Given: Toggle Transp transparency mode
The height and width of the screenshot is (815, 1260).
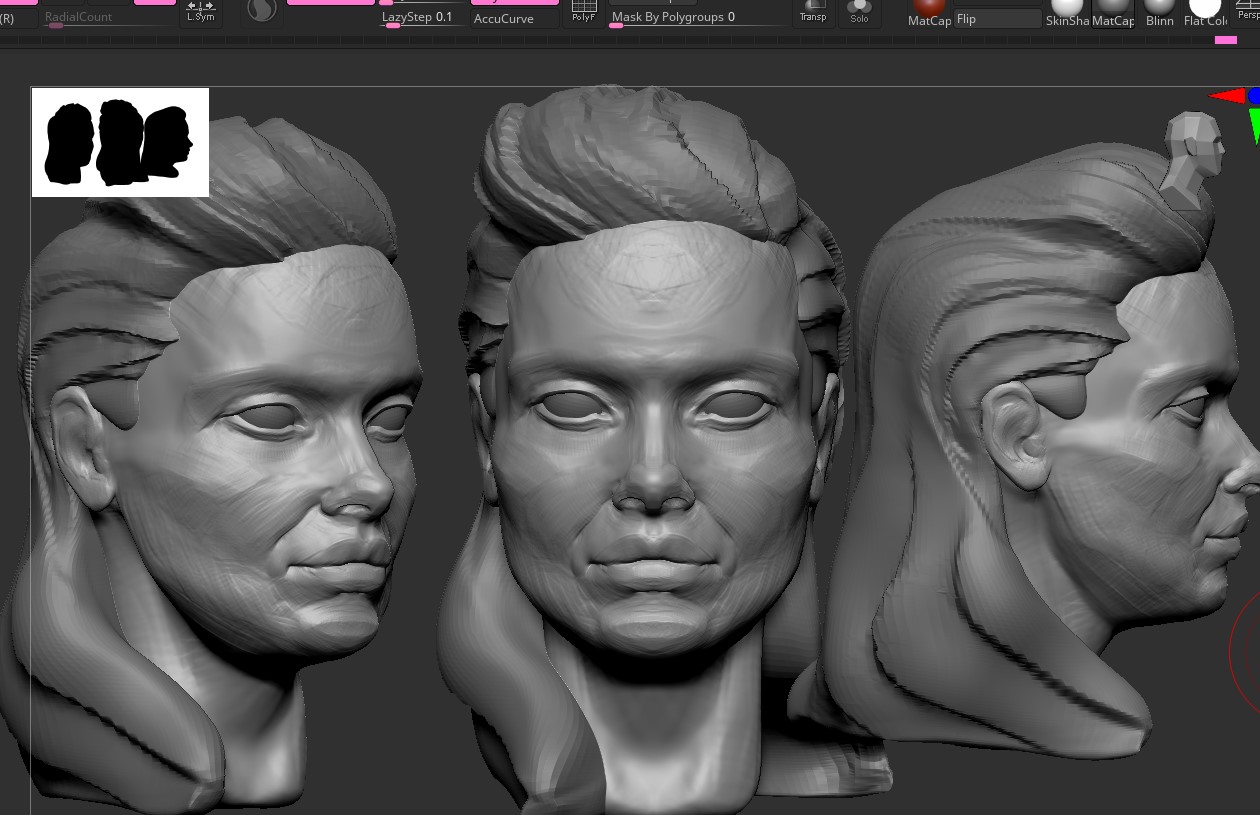Looking at the screenshot, I should point(813,12).
